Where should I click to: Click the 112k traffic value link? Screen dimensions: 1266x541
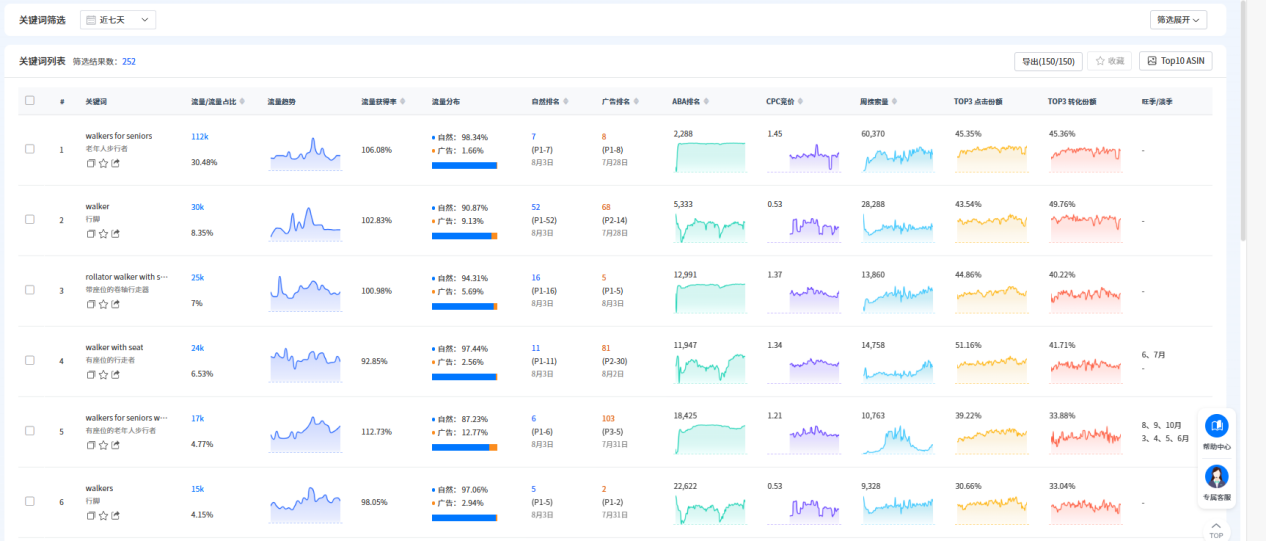point(199,136)
